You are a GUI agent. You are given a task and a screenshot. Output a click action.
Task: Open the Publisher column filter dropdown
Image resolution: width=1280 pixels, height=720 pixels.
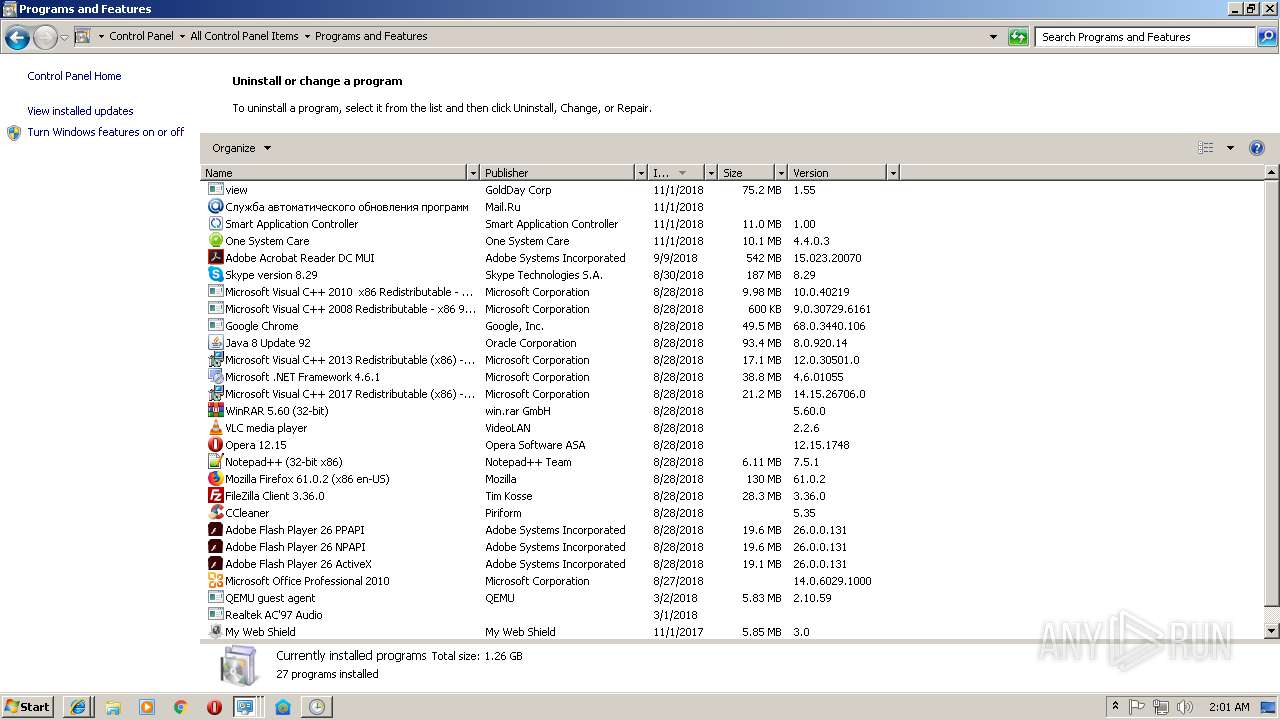coord(641,173)
